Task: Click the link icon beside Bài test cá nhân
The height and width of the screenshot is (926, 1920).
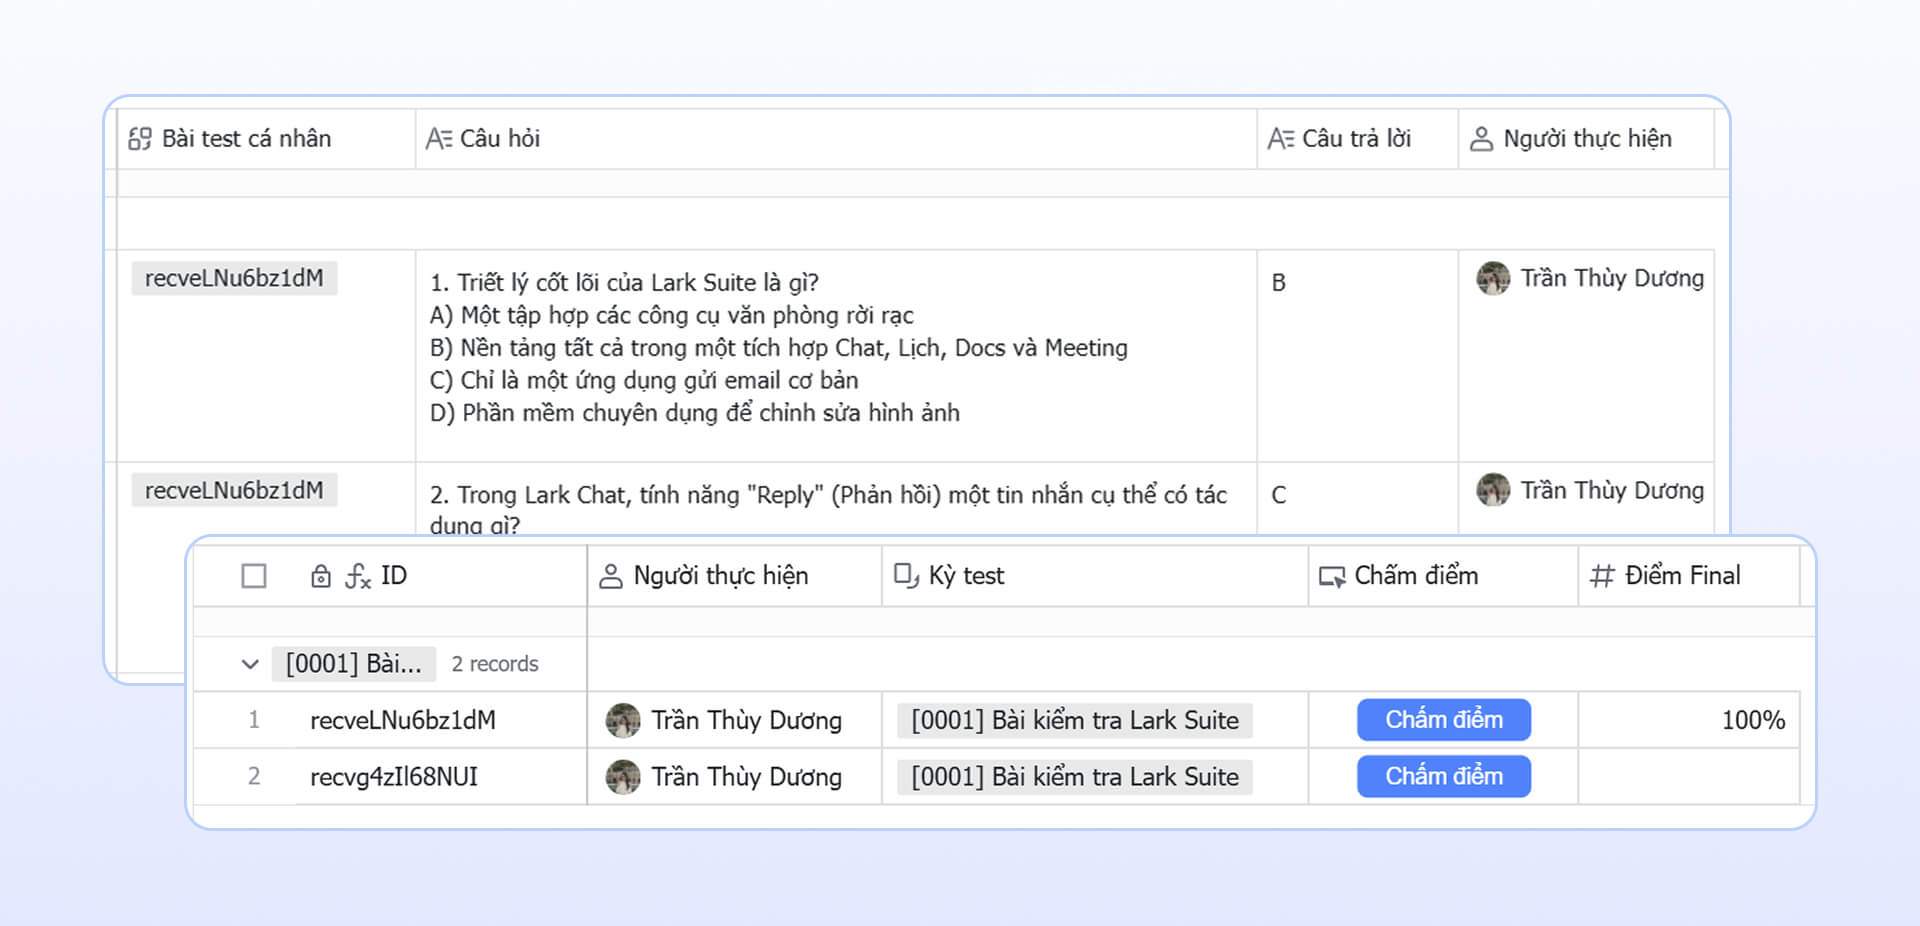Action: pyautogui.click(x=140, y=139)
